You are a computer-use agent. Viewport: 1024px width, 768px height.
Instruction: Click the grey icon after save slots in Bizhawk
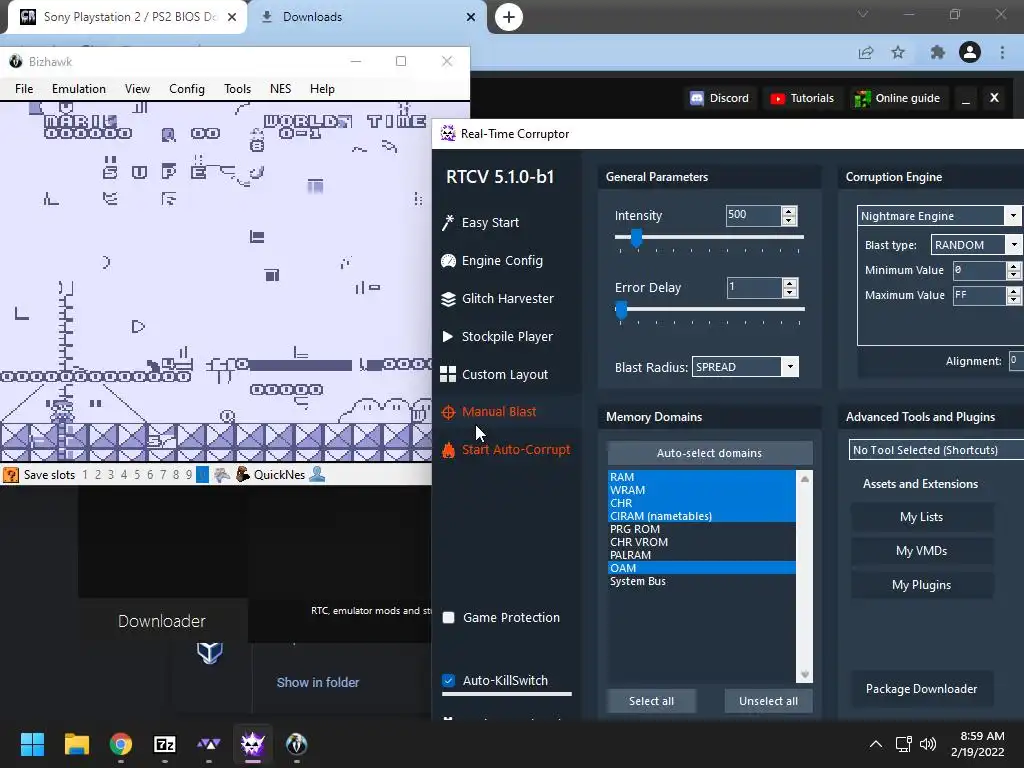pyautogui.click(x=222, y=475)
